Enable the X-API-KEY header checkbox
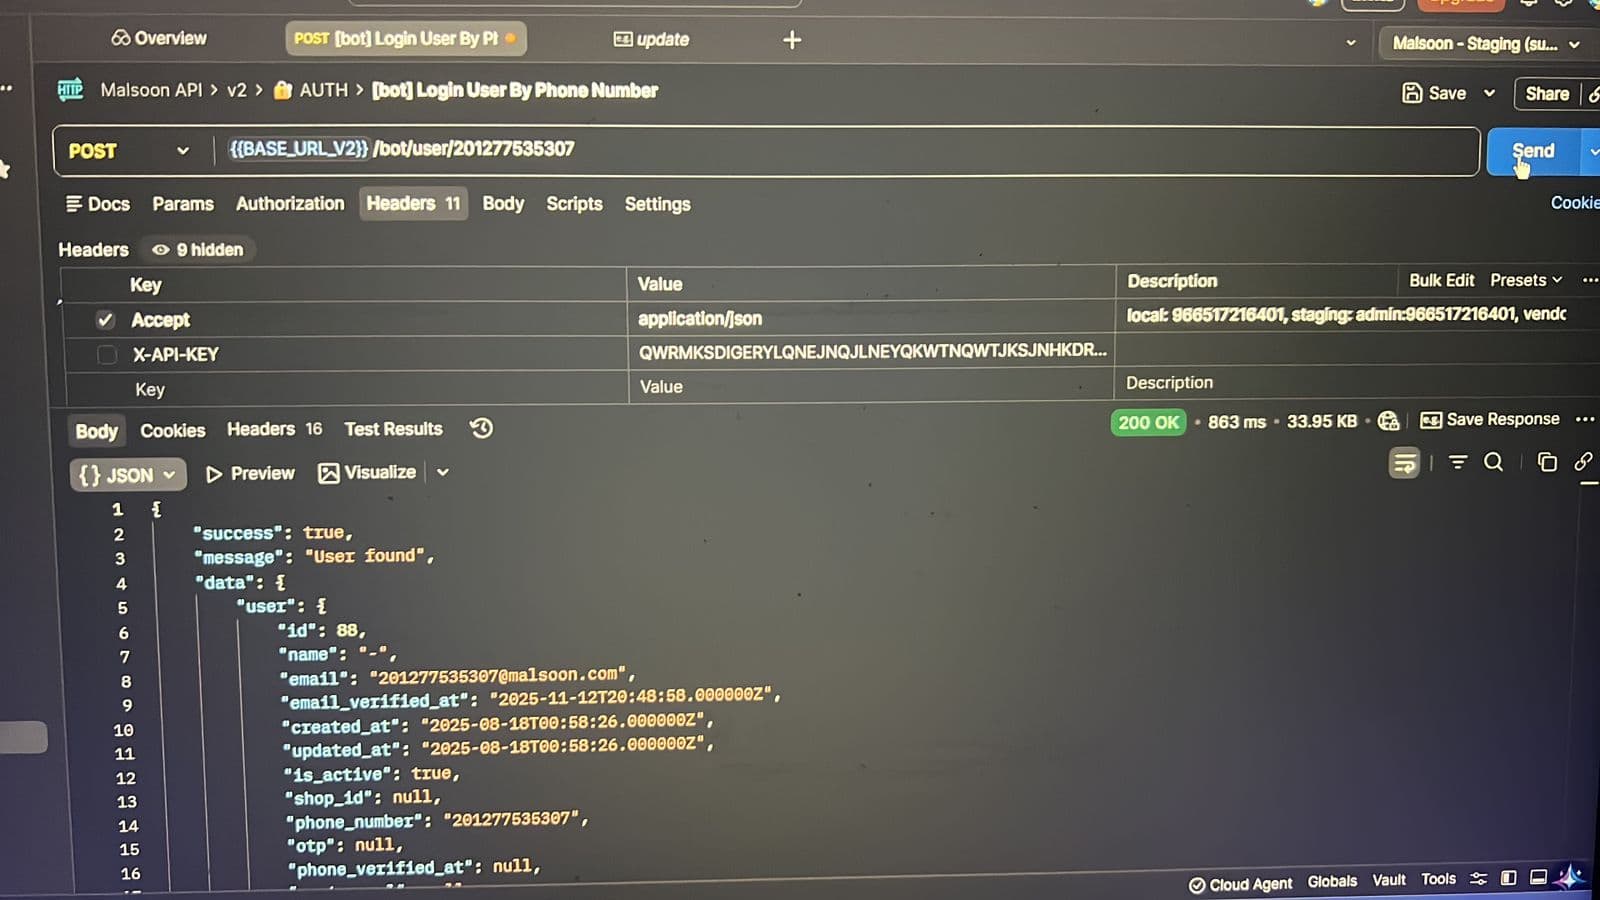 pos(107,355)
